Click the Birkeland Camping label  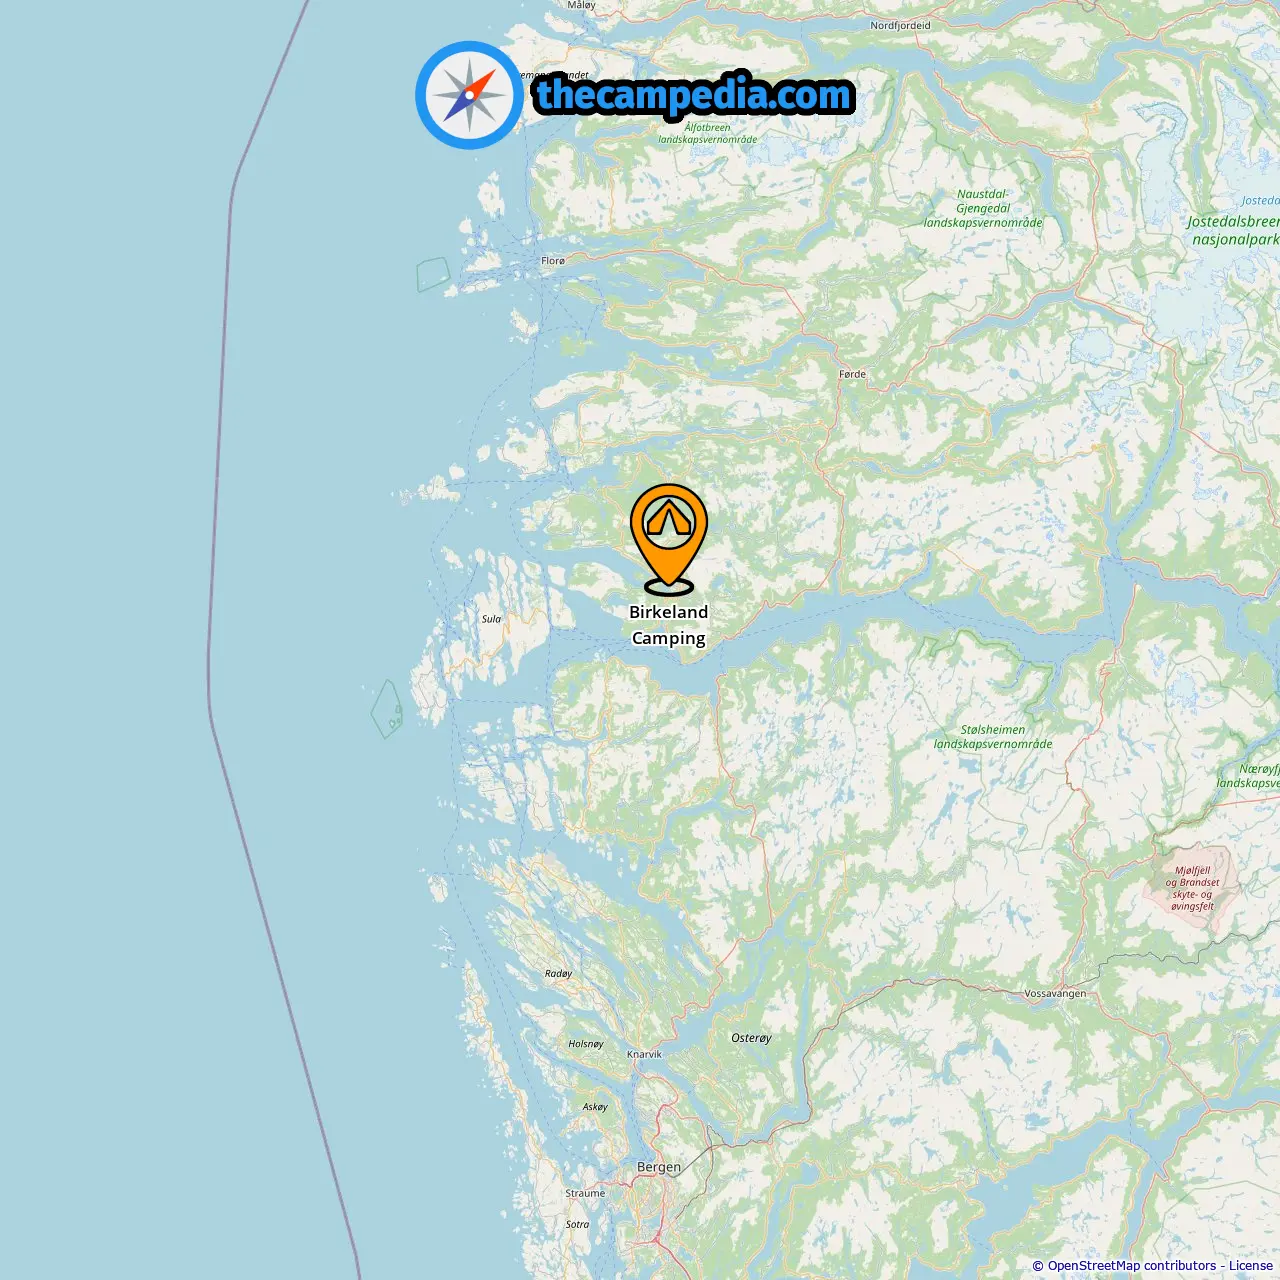[668, 625]
